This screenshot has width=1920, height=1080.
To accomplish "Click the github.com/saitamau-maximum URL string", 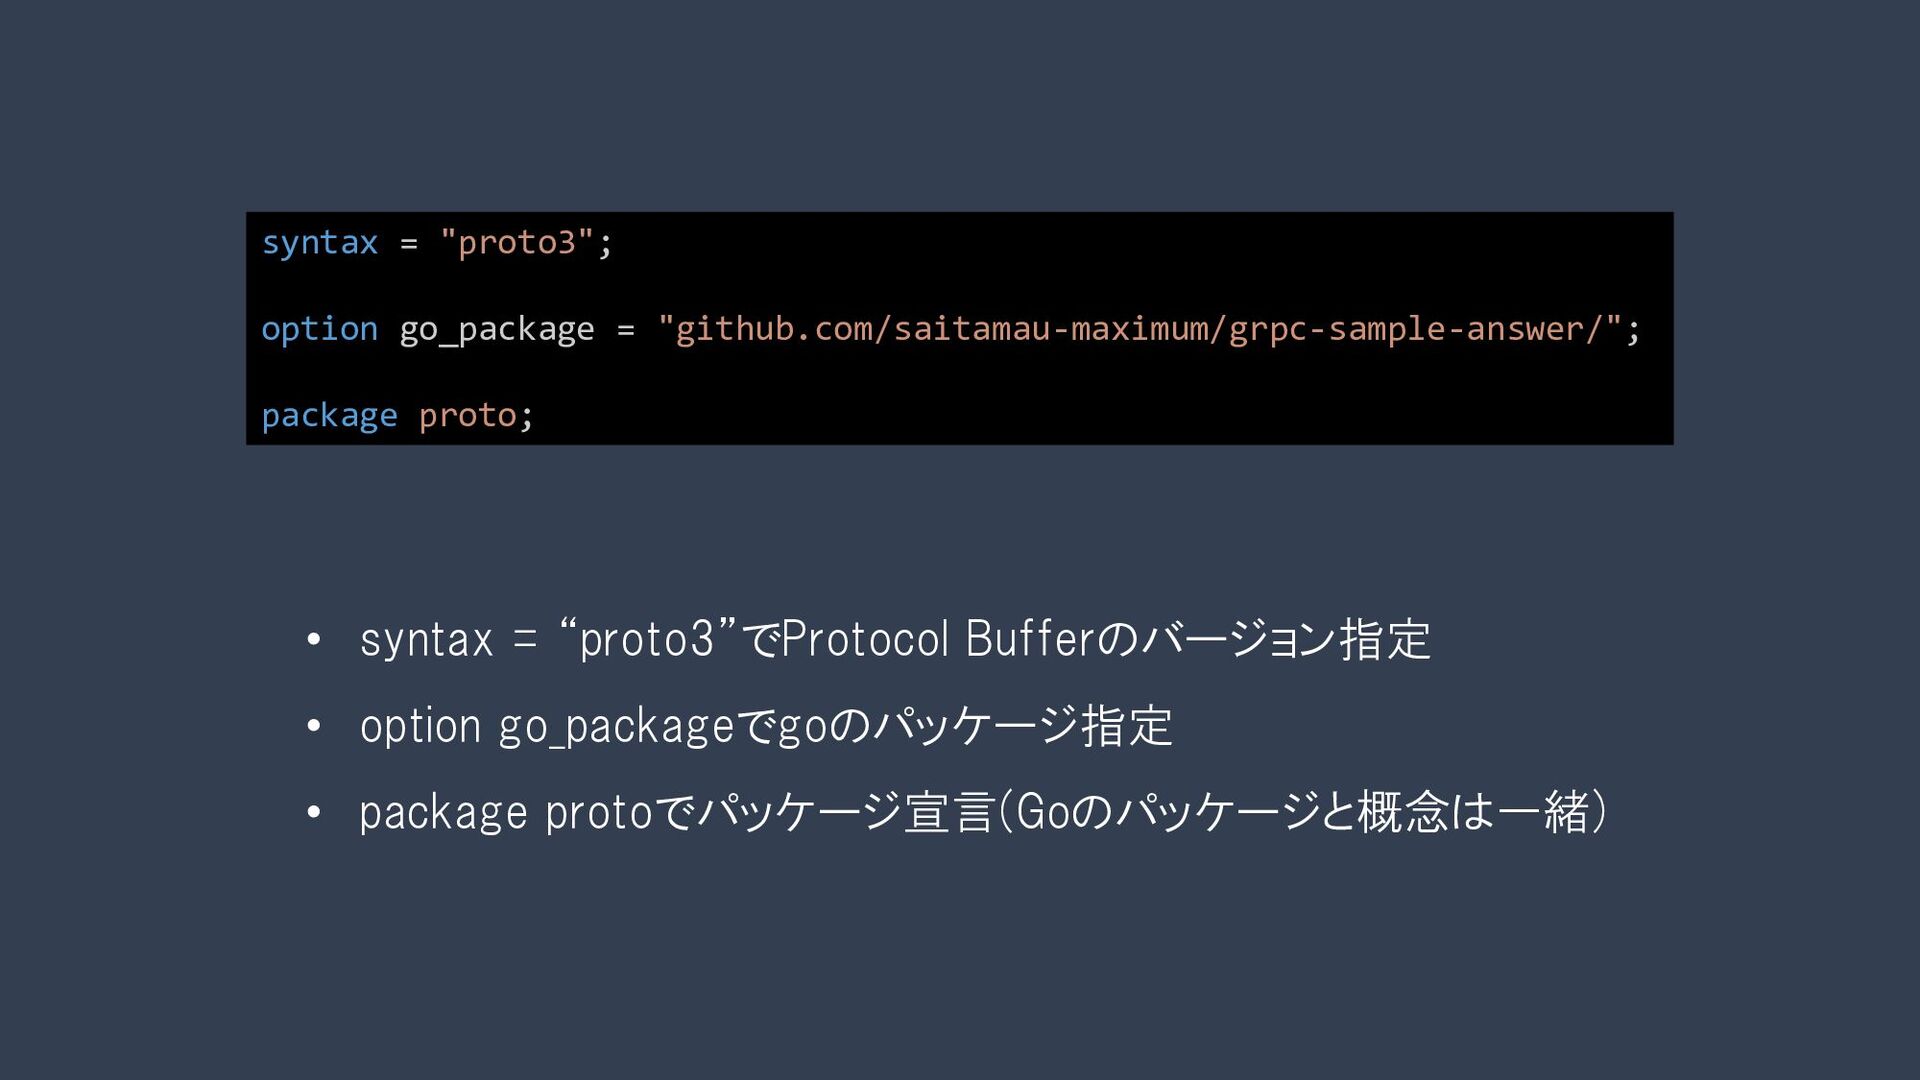I will [1139, 329].
